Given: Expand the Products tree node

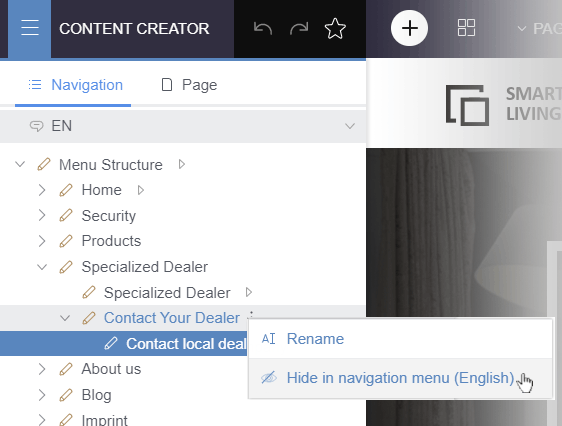Looking at the screenshot, I should [42, 241].
